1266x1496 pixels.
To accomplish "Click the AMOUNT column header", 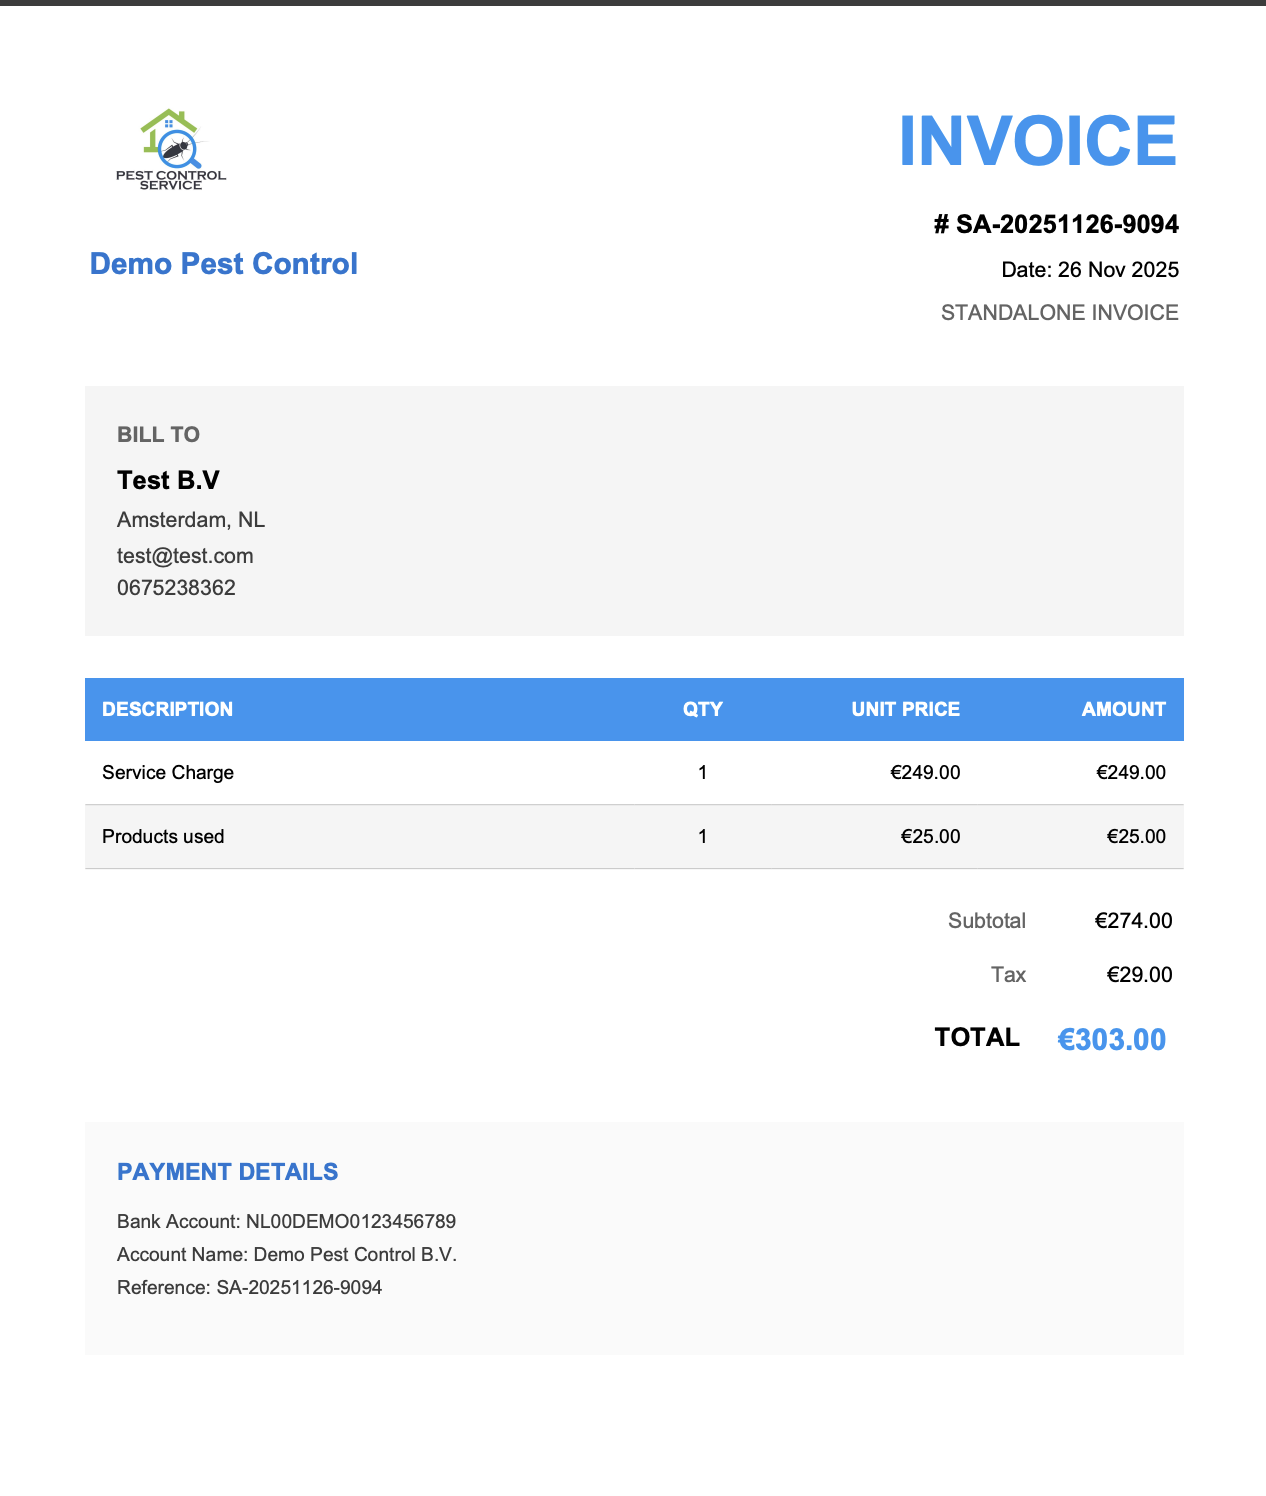I will pyautogui.click(x=1123, y=709).
